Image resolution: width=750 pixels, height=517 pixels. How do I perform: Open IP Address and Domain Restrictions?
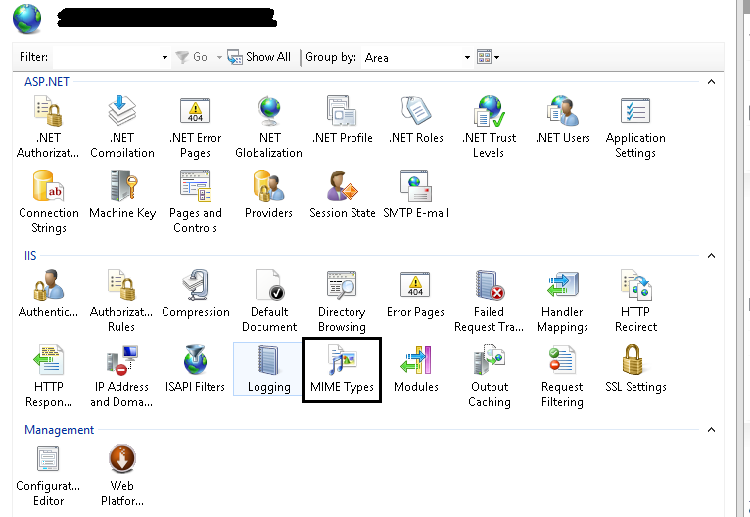(121, 376)
